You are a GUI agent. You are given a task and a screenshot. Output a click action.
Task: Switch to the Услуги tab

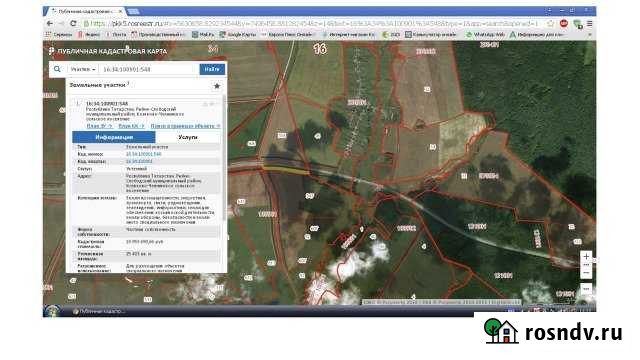[x=188, y=137]
